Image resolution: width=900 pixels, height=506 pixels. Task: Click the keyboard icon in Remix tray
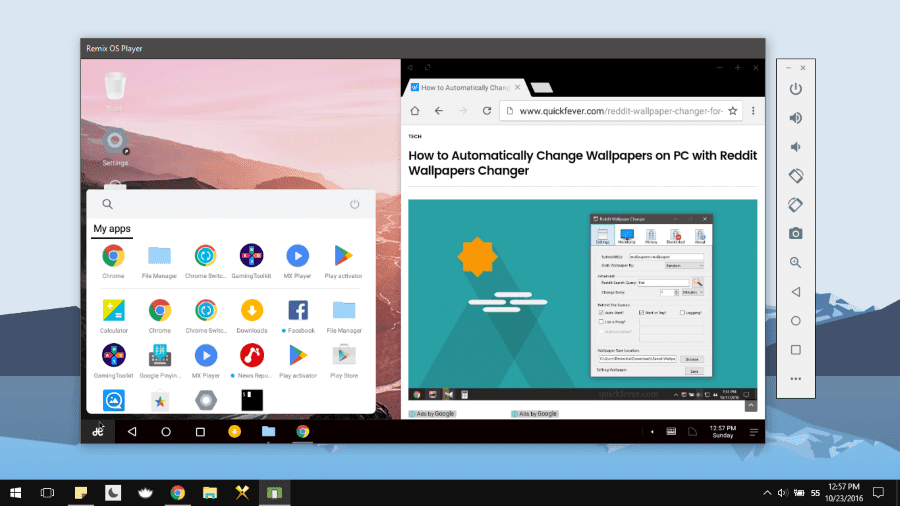tap(671, 431)
